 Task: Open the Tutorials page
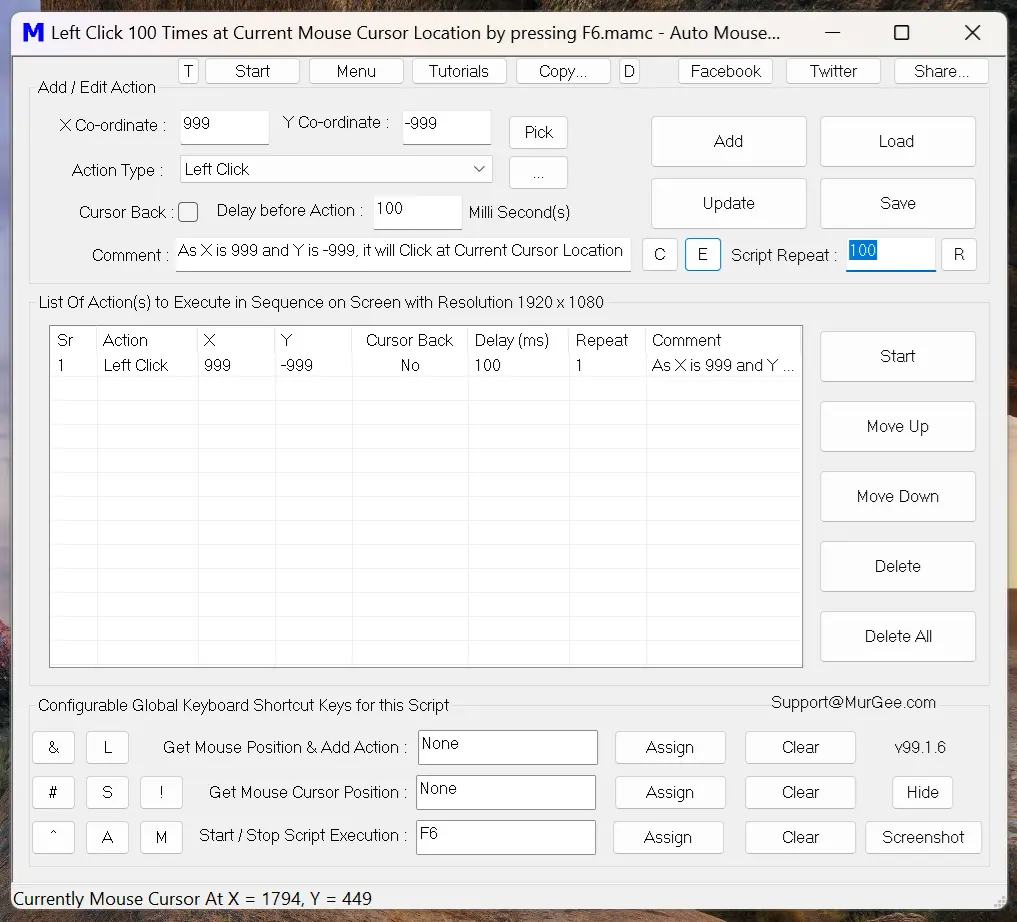click(x=459, y=71)
